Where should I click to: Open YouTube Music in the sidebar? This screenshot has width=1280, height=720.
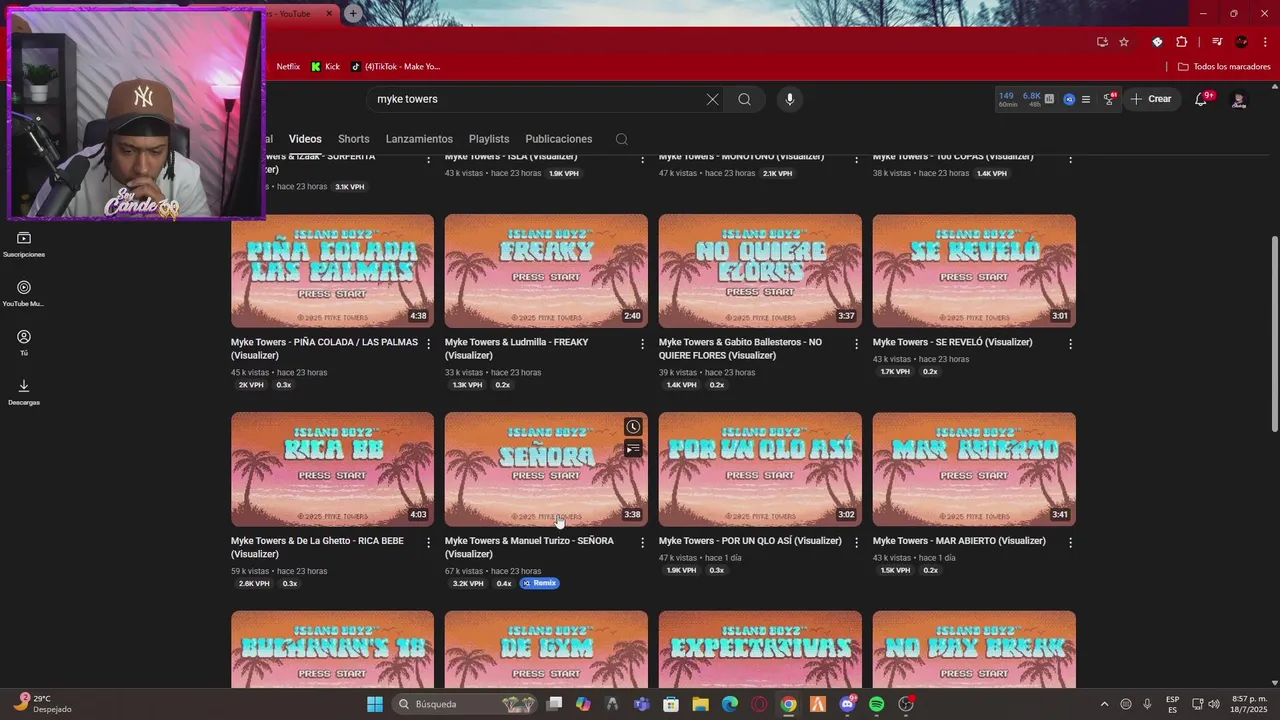pos(24,293)
